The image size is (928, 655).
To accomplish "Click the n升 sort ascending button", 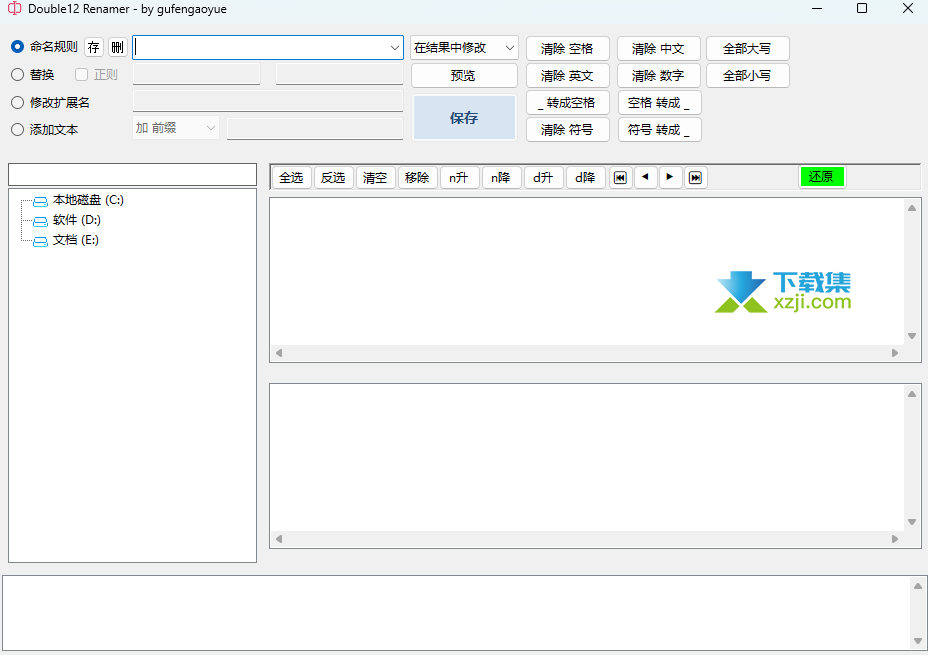I will point(458,178).
